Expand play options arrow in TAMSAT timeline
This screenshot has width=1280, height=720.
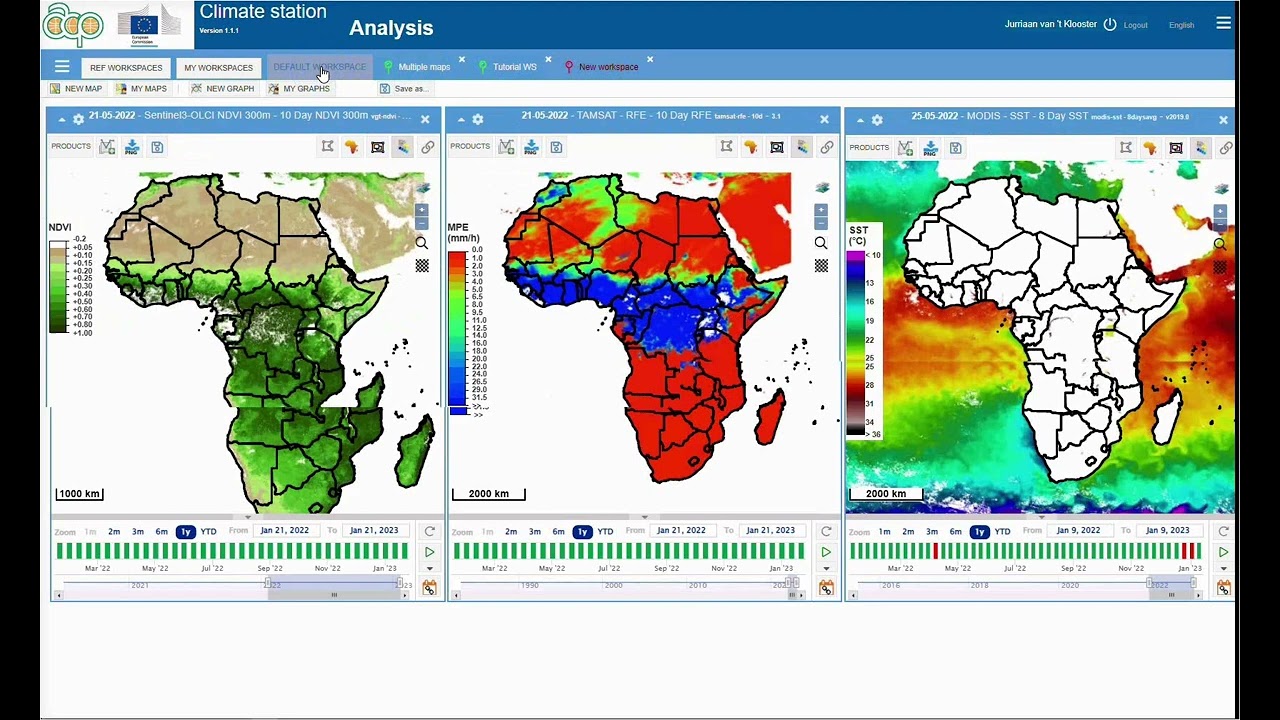point(826,569)
